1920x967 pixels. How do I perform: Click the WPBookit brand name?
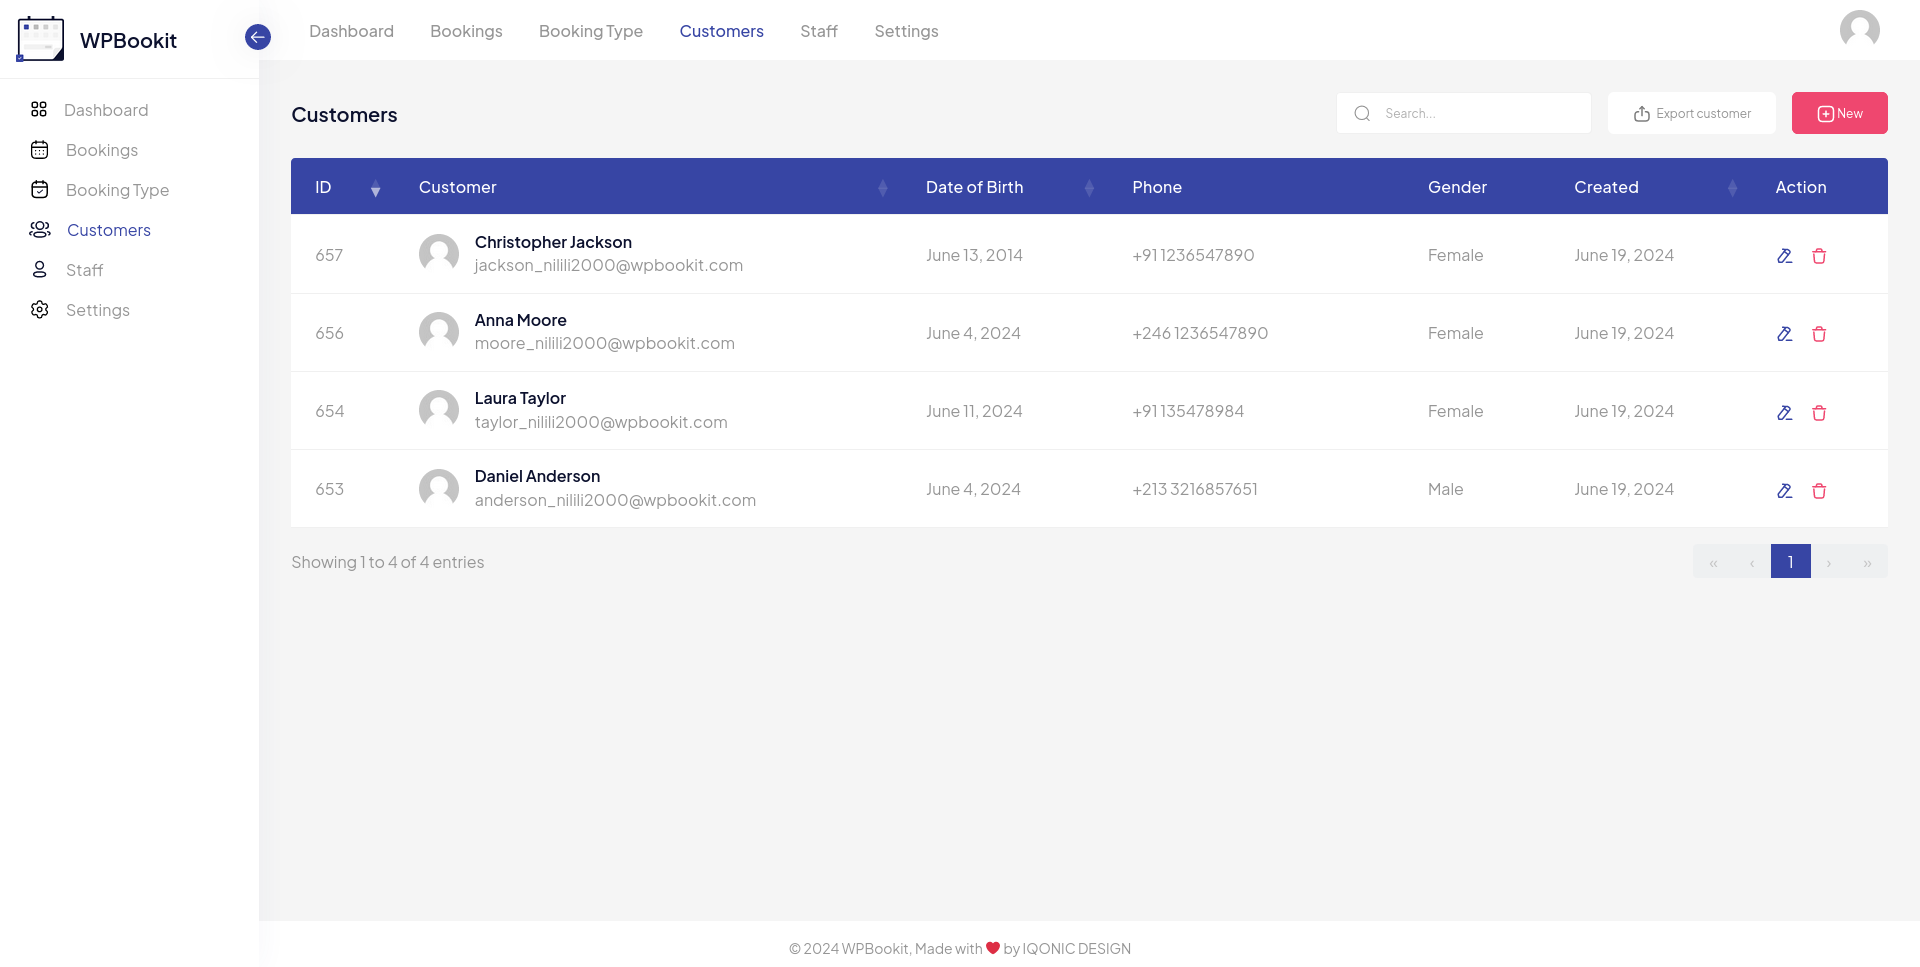[x=128, y=40]
